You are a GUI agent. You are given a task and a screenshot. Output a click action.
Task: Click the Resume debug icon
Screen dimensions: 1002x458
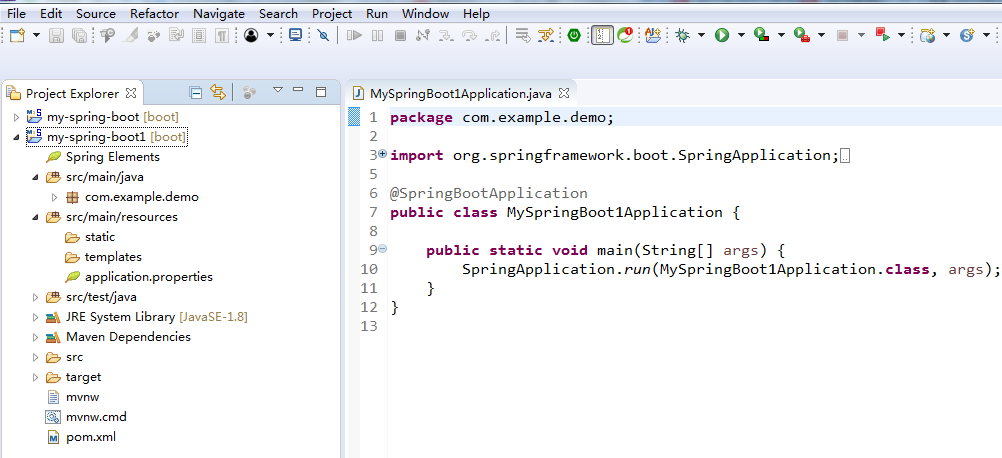[x=354, y=36]
